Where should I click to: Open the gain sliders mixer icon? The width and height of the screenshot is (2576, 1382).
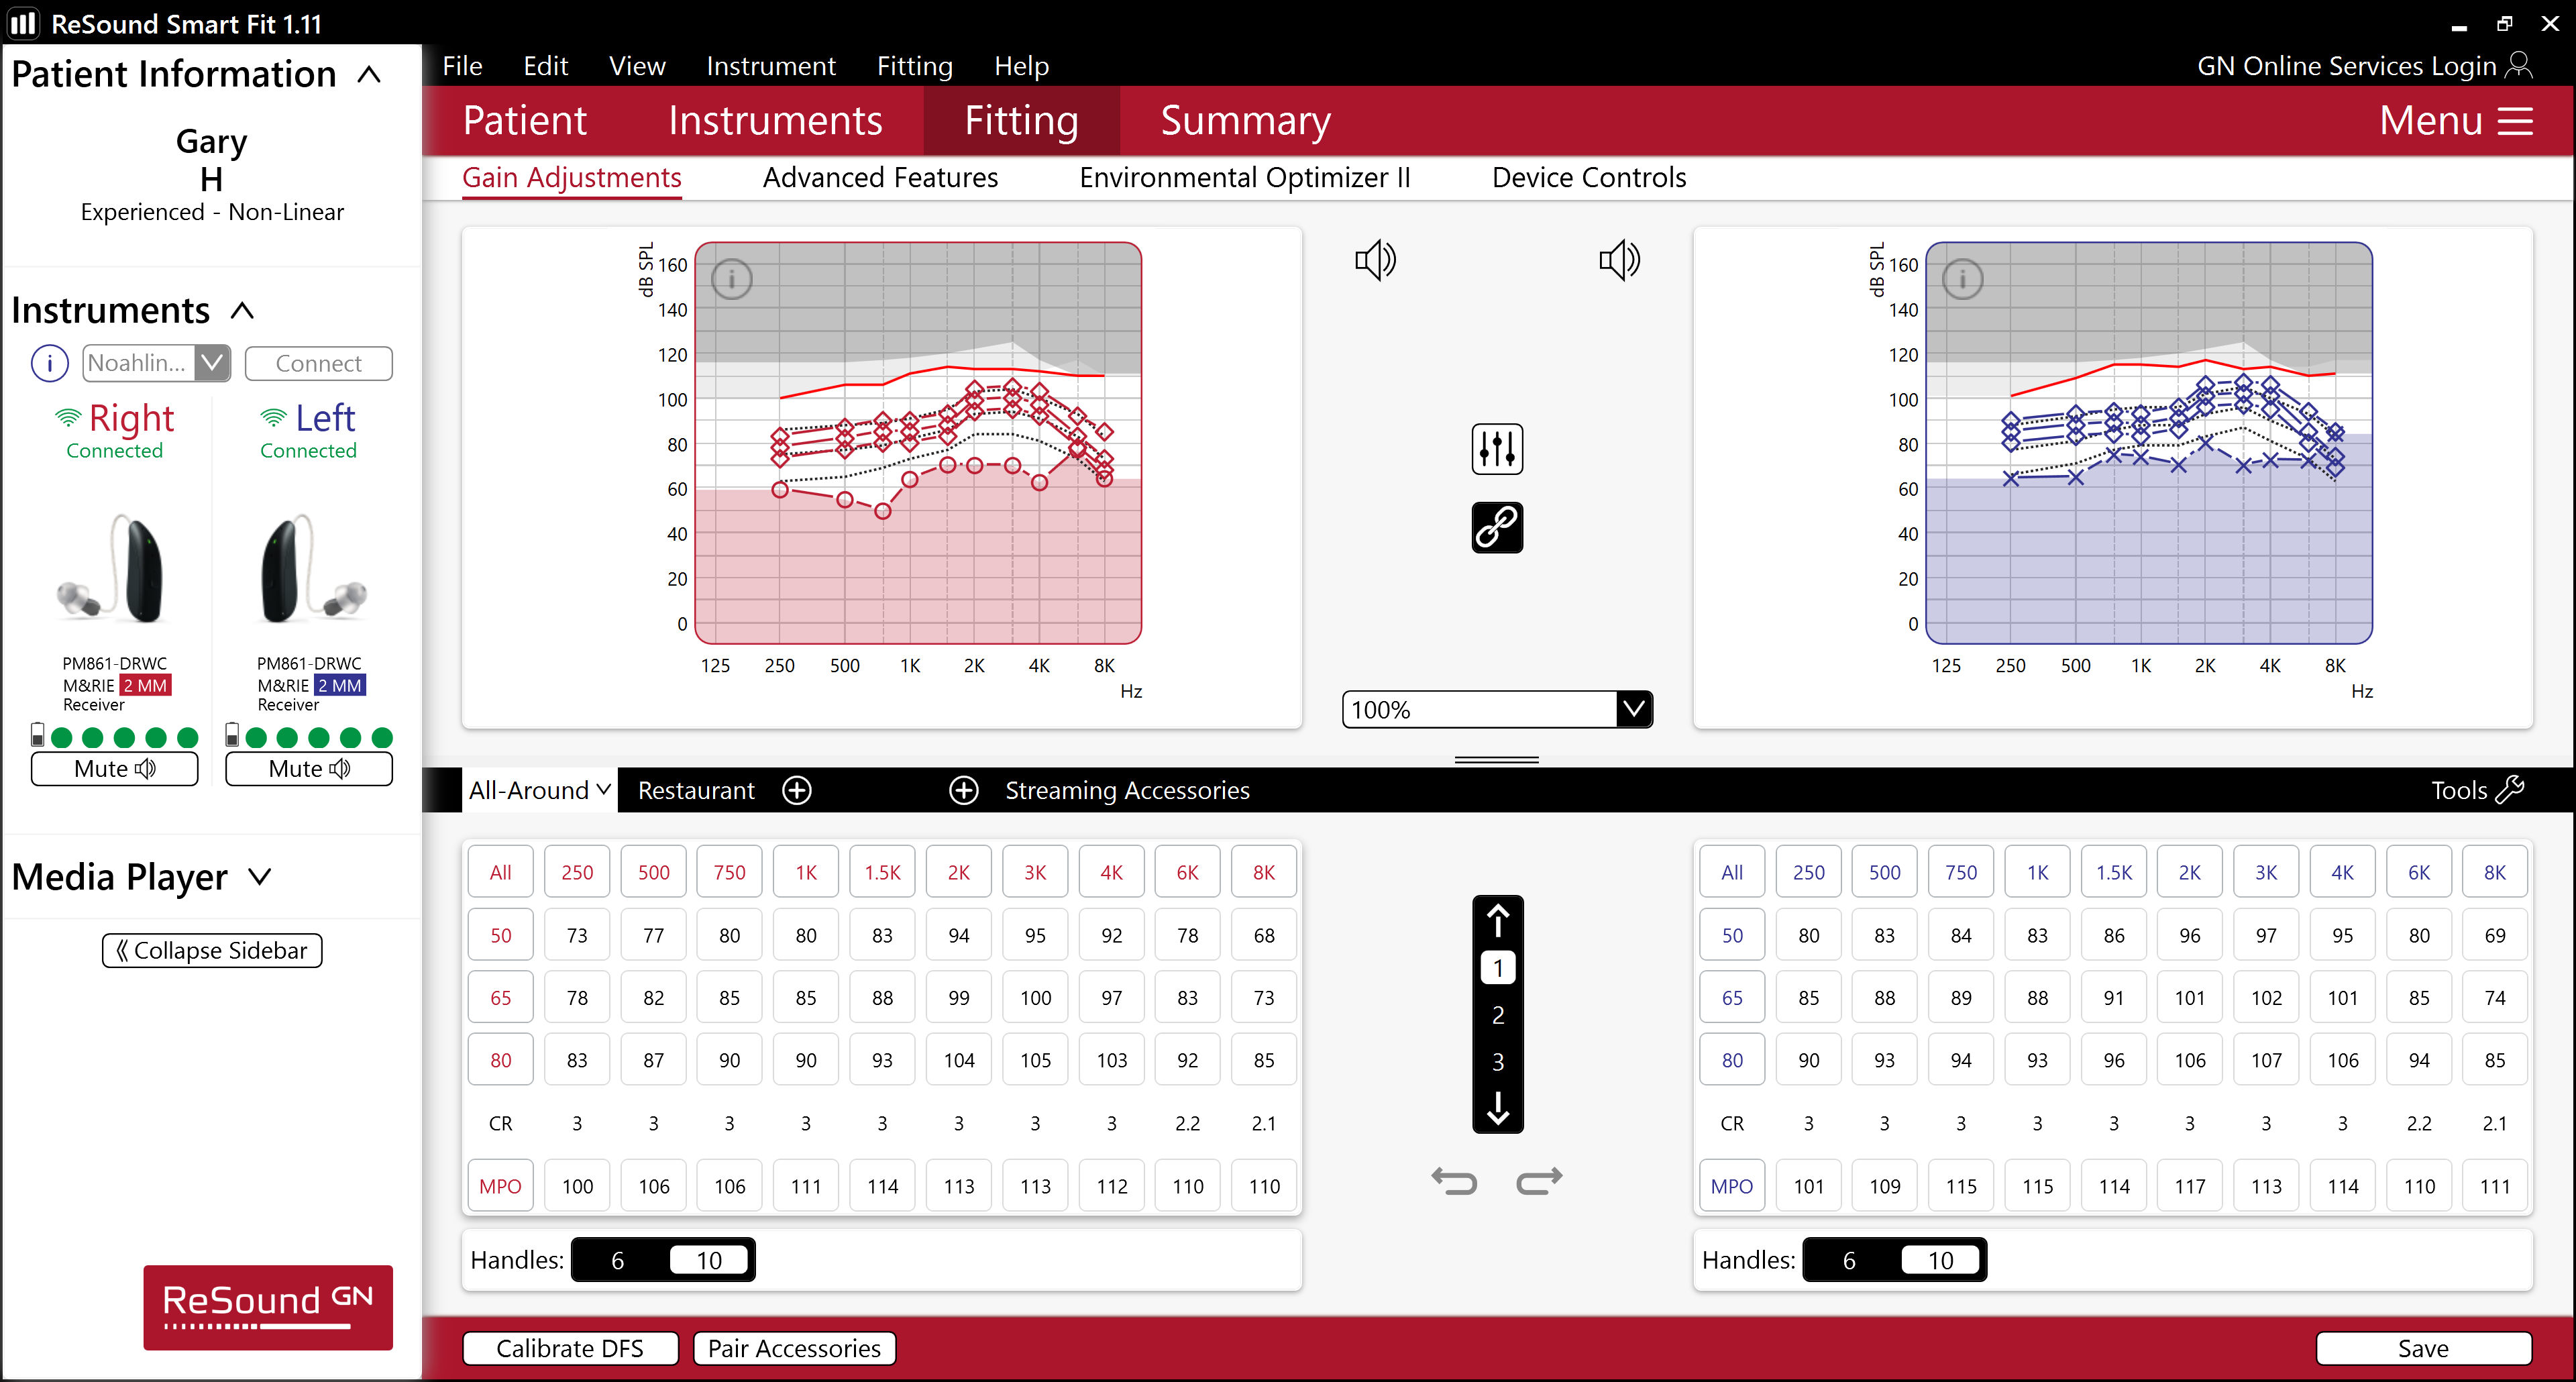1497,448
